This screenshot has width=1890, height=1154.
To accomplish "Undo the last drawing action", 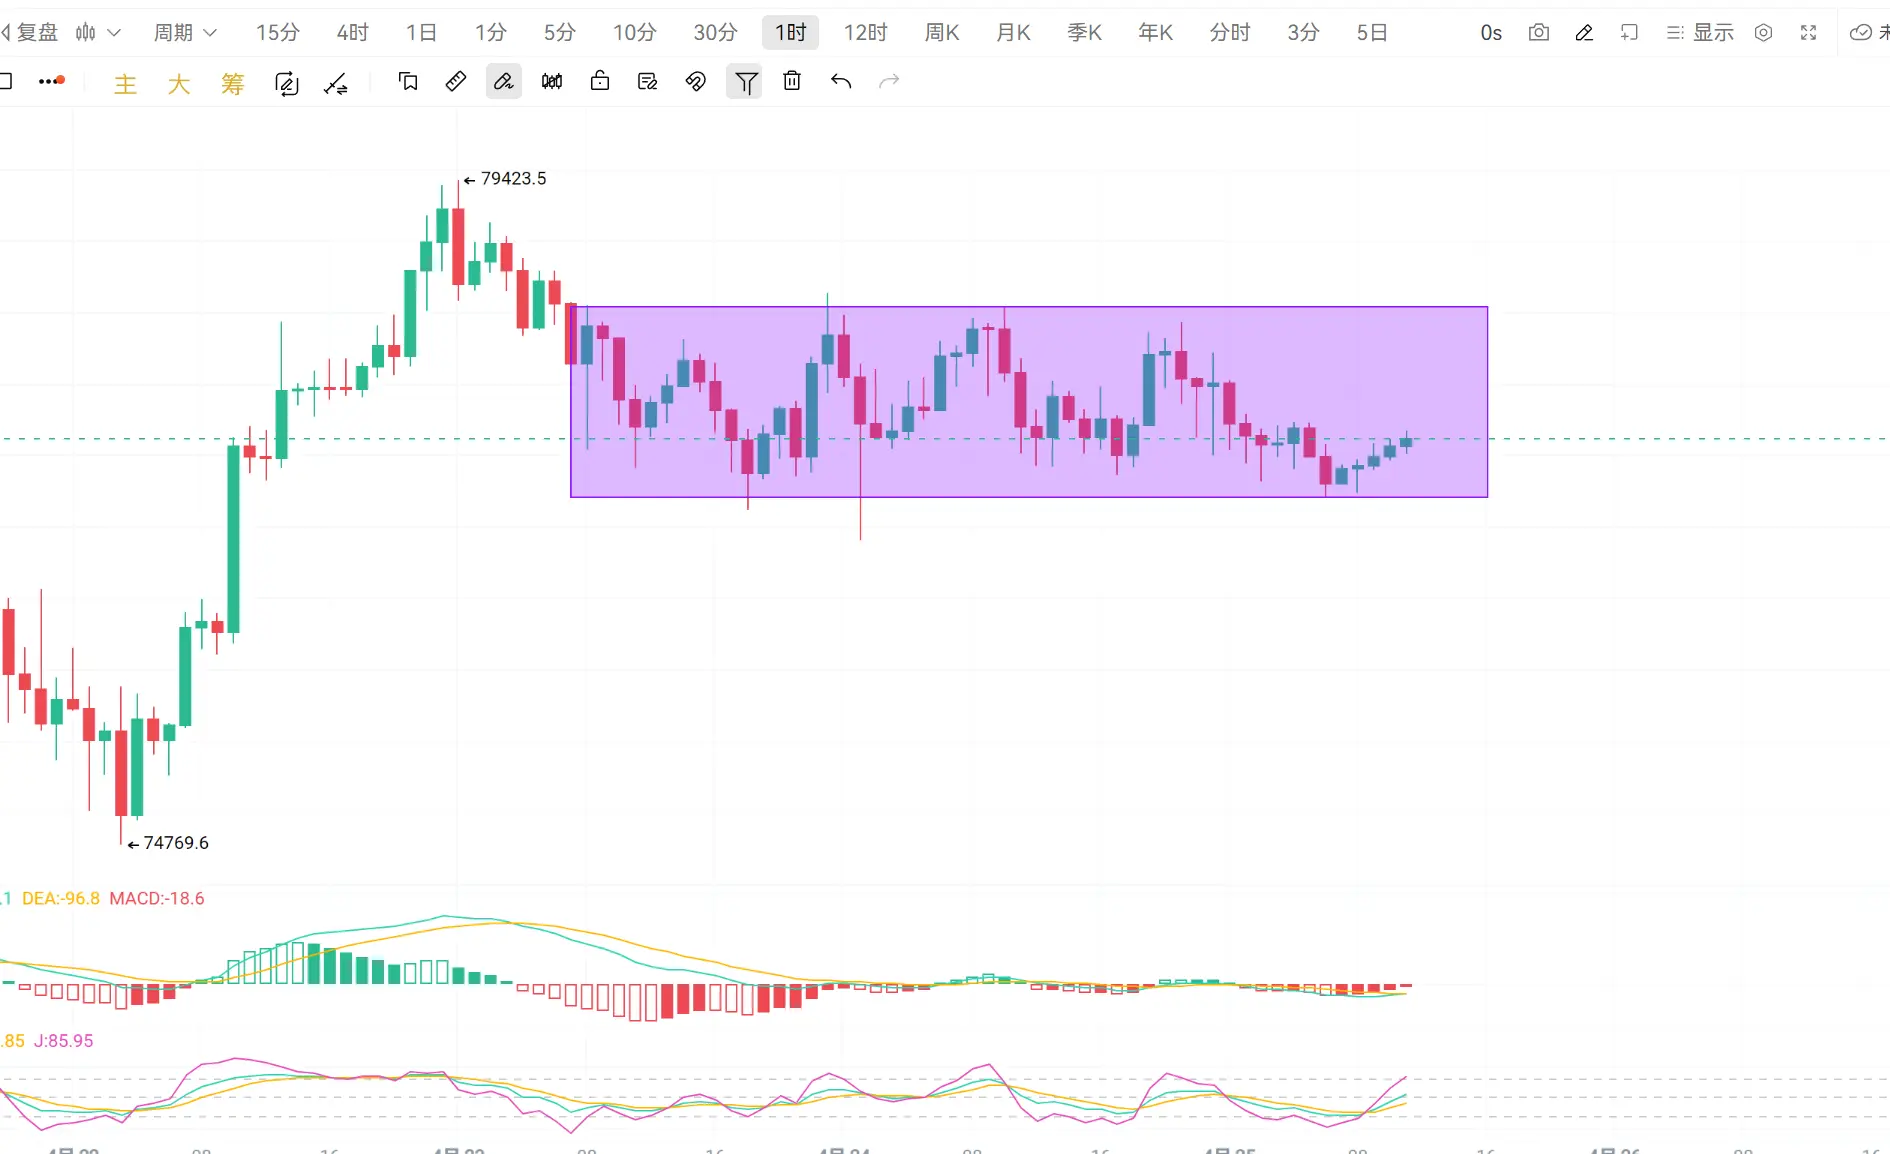I will click(841, 81).
